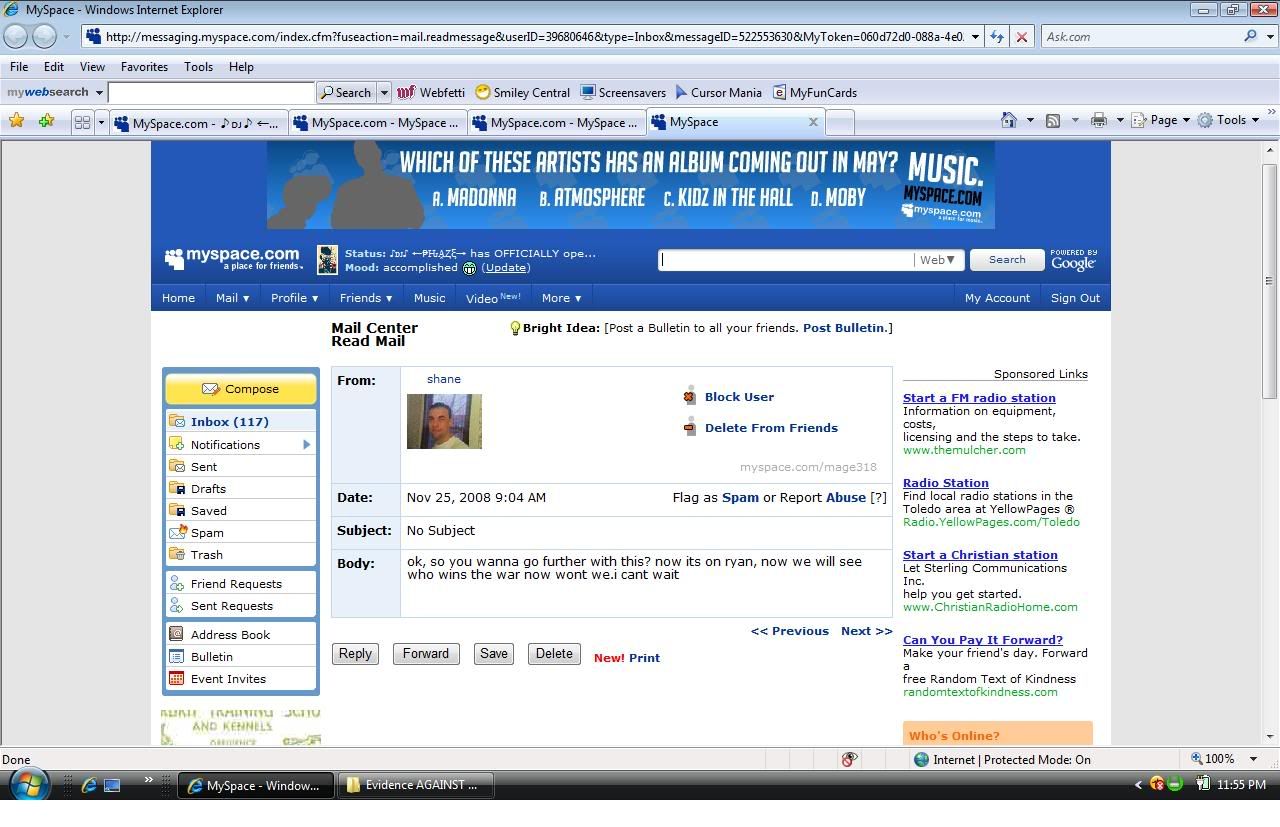
Task: Open the Cursor Mania toolbar button
Action: 718,92
